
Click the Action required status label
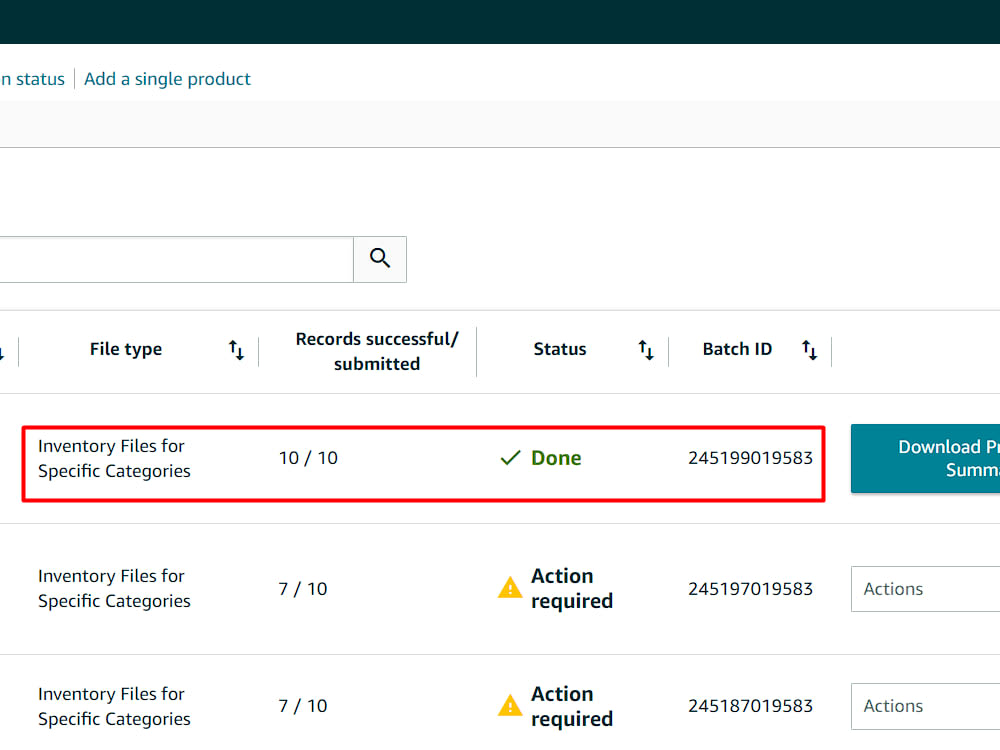coord(572,588)
